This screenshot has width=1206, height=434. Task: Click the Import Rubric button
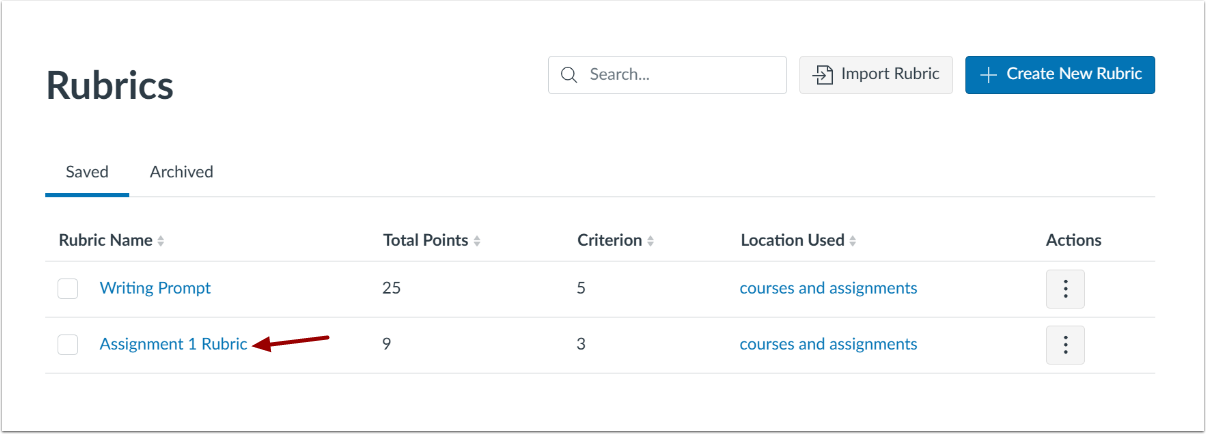876,75
